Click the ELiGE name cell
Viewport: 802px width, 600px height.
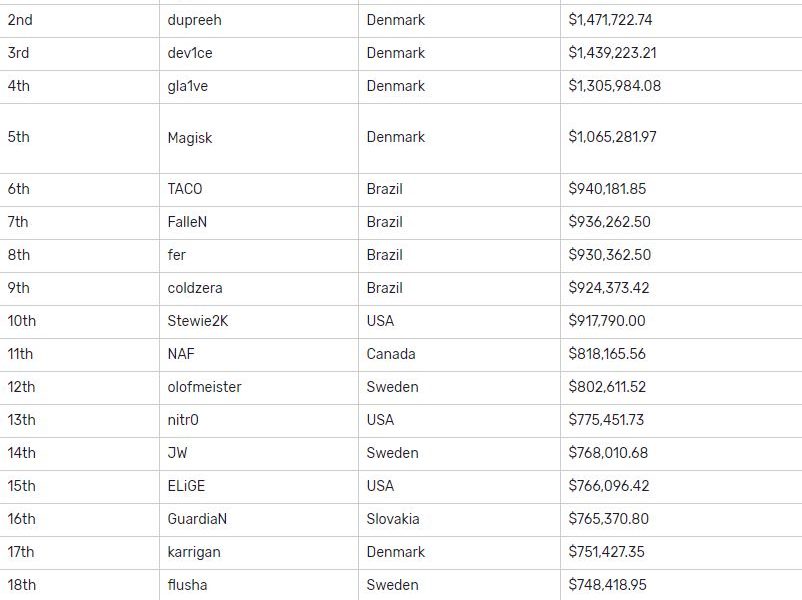click(186, 486)
